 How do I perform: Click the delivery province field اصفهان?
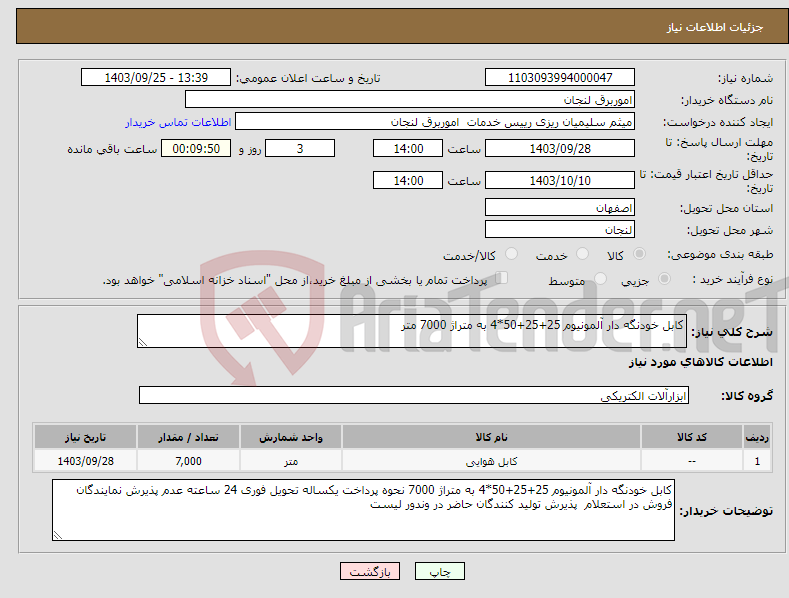(560, 207)
